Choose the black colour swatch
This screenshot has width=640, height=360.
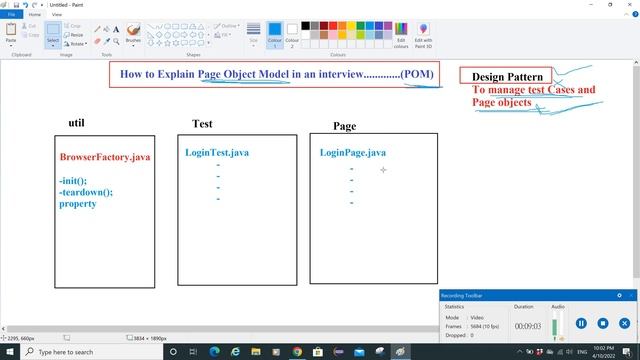(305, 26)
